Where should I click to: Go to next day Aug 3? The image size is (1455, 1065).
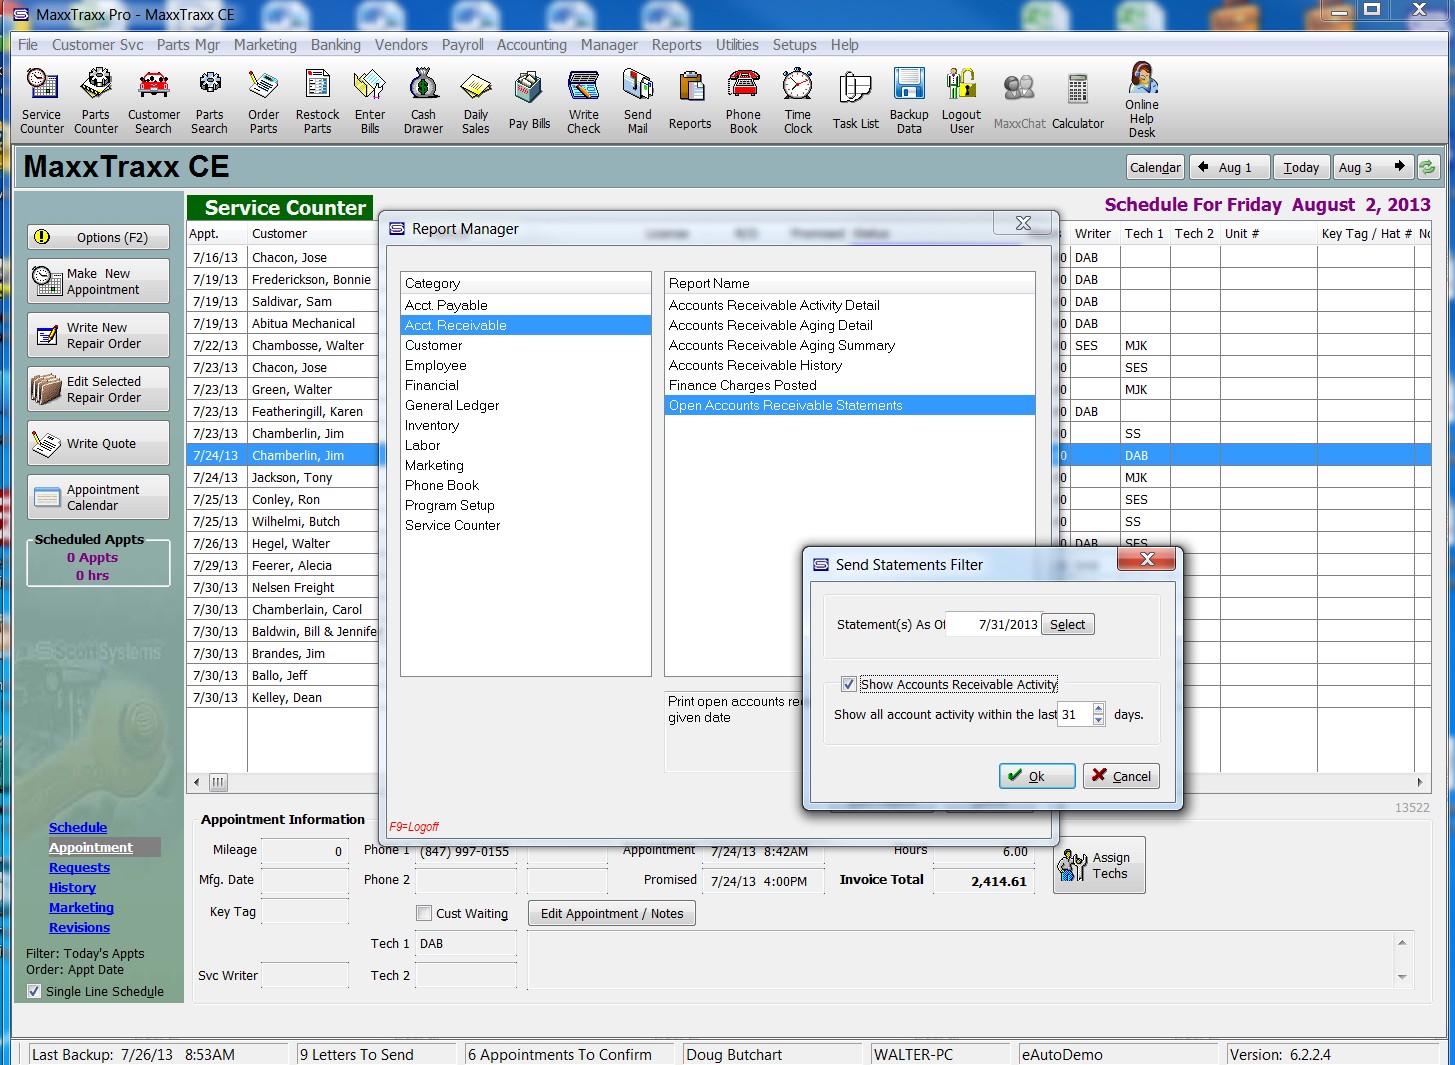[1374, 167]
